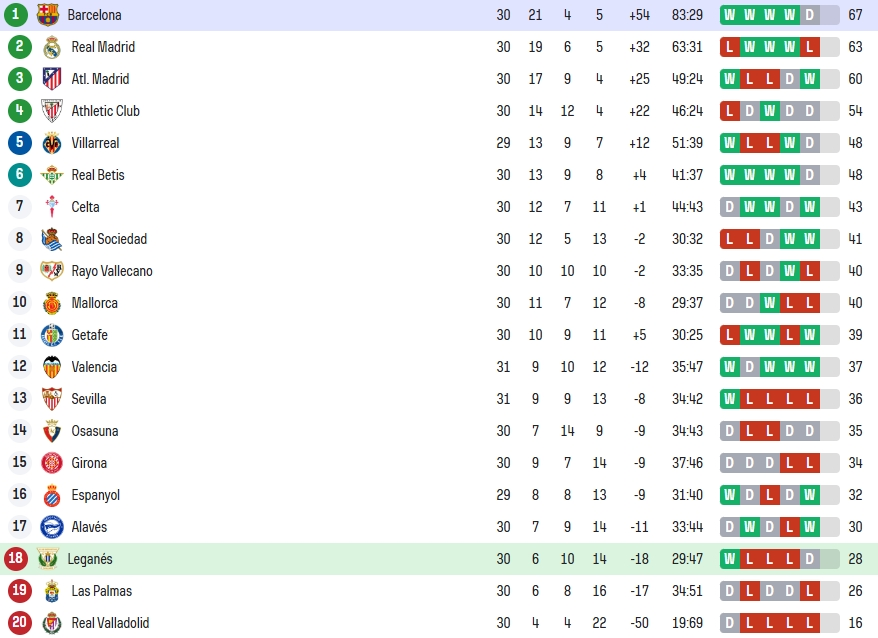Click the red position 18 badge
Image resolution: width=878 pixels, height=638 pixels.
pos(16,558)
